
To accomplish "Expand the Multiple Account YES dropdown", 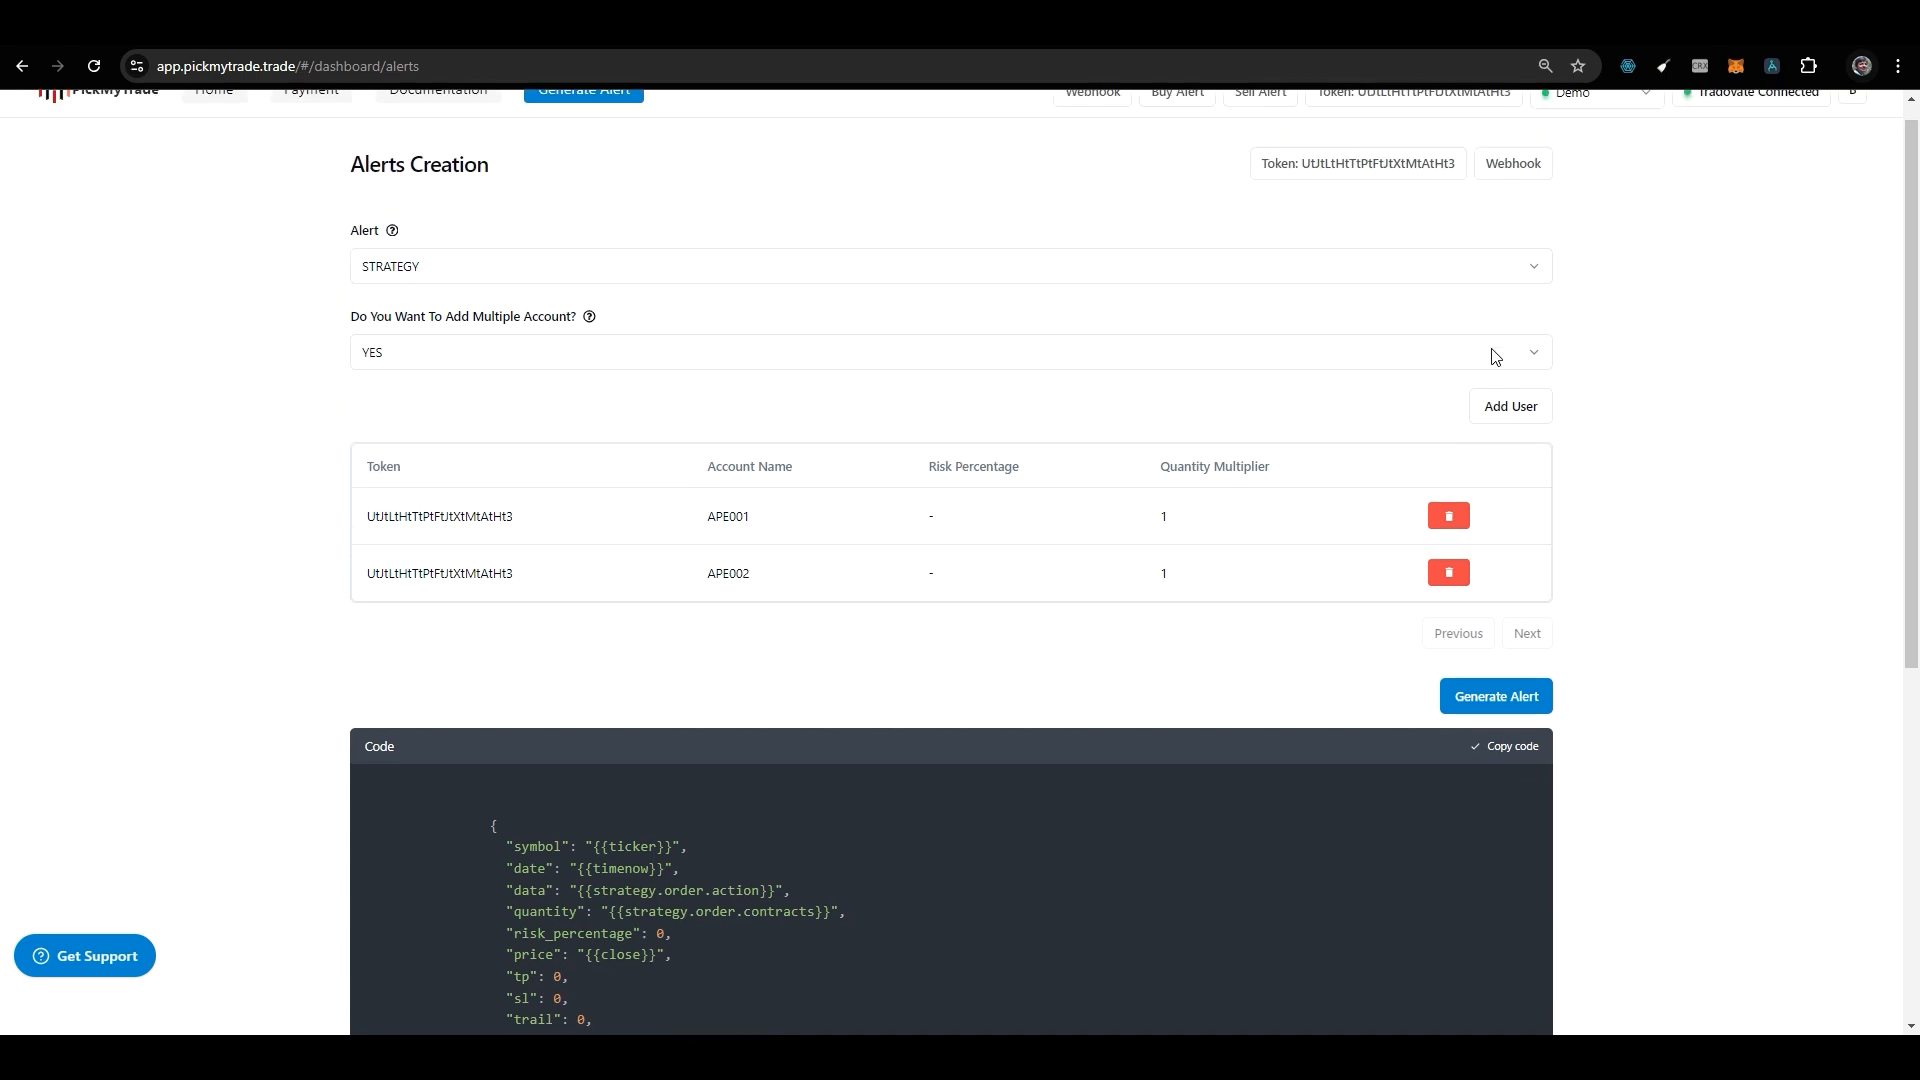I will coord(1534,352).
